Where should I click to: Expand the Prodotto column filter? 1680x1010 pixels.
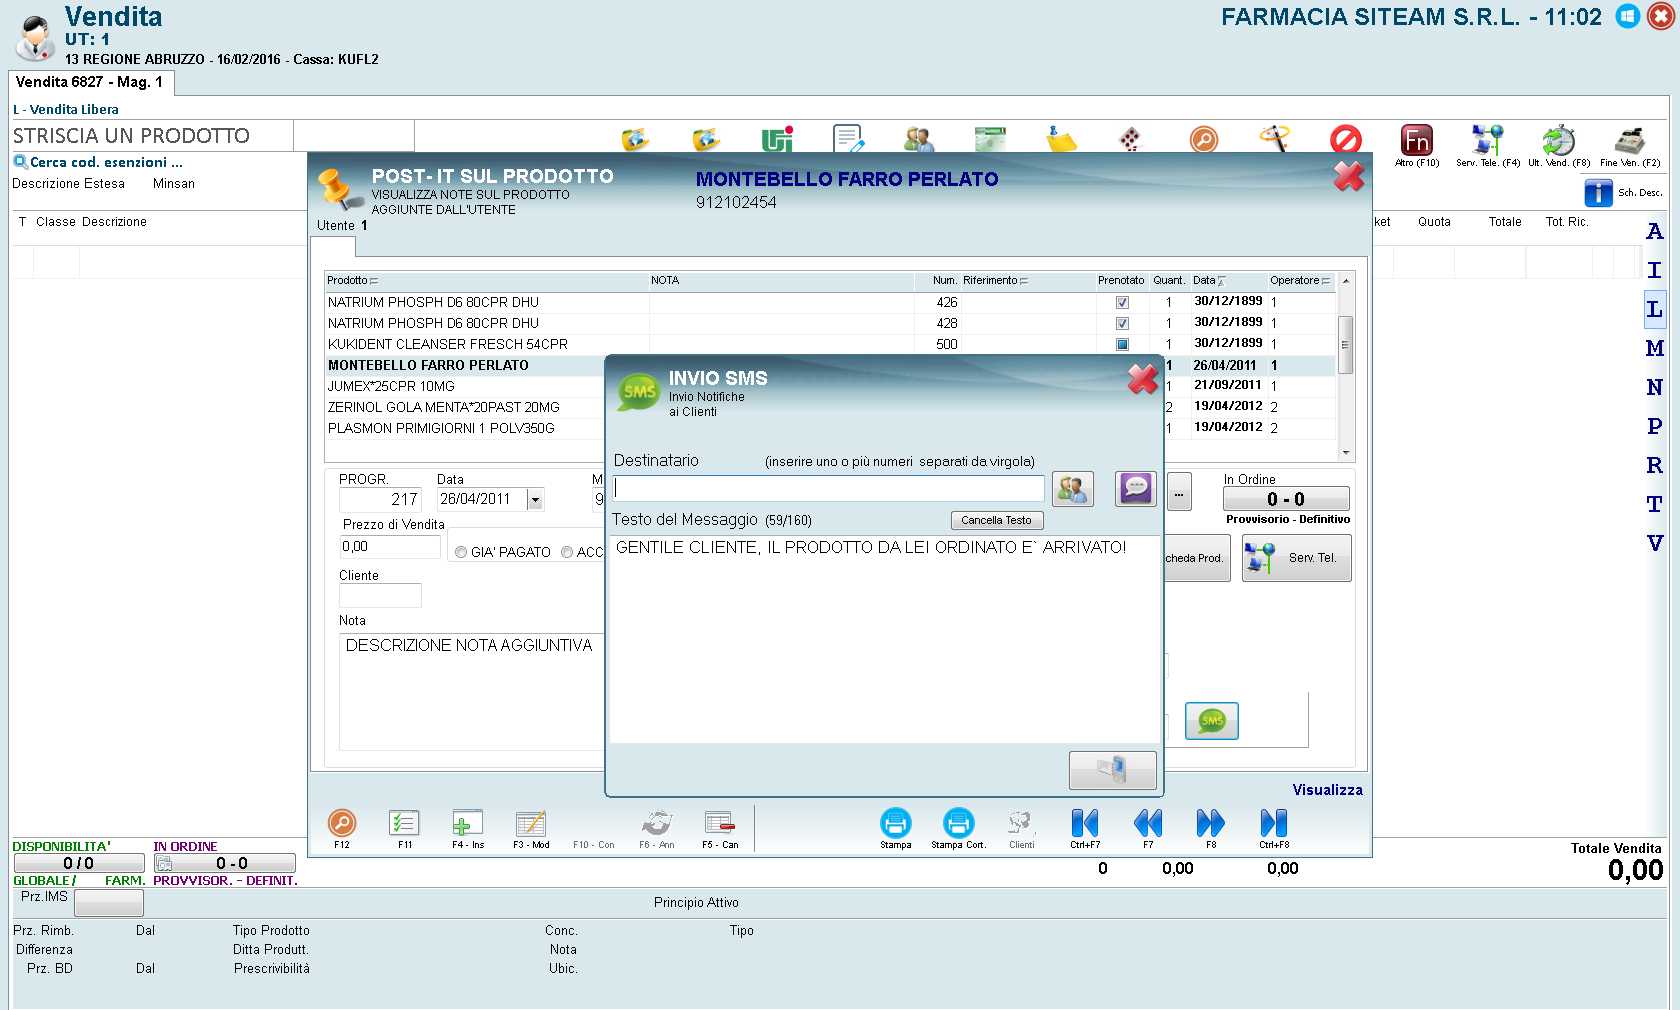tap(374, 281)
